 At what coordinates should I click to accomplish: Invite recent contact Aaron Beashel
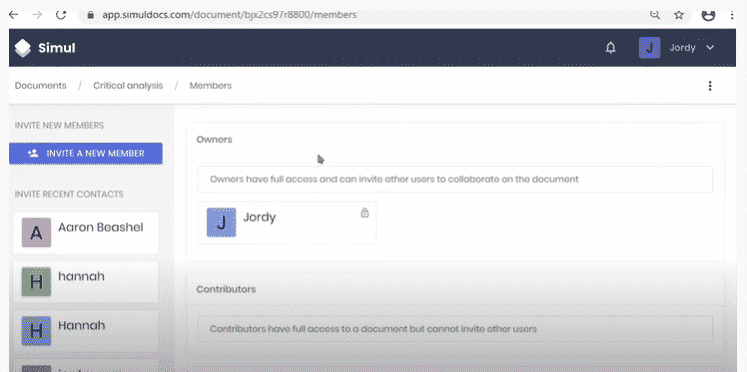coord(86,232)
